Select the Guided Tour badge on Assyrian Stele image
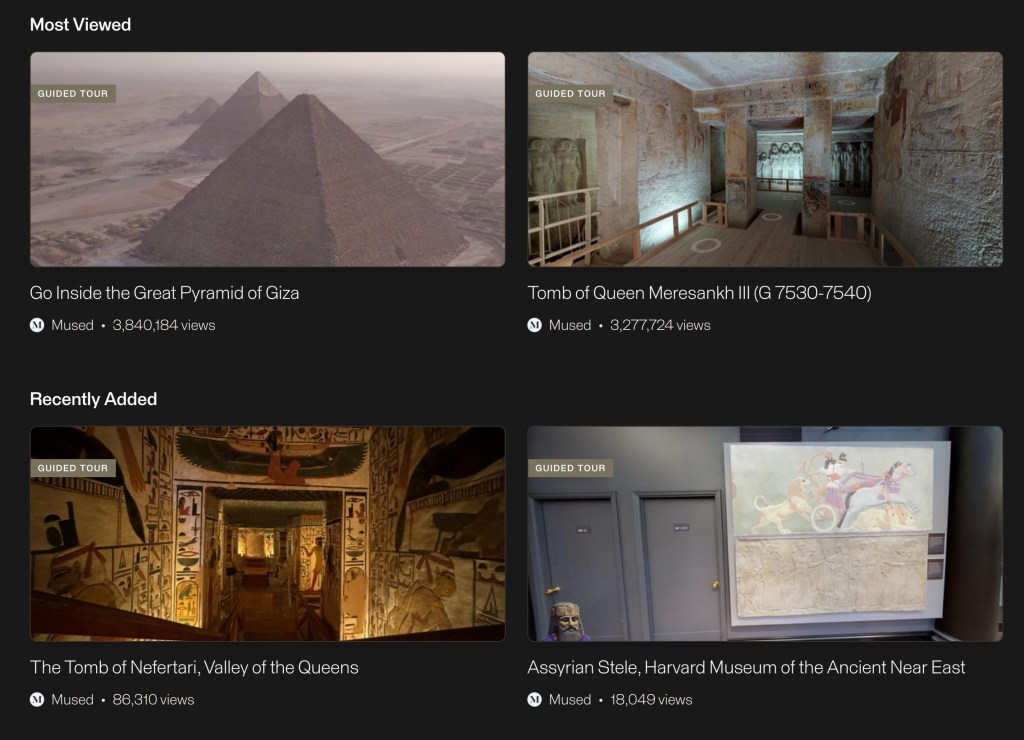This screenshot has width=1024, height=740. pos(570,468)
